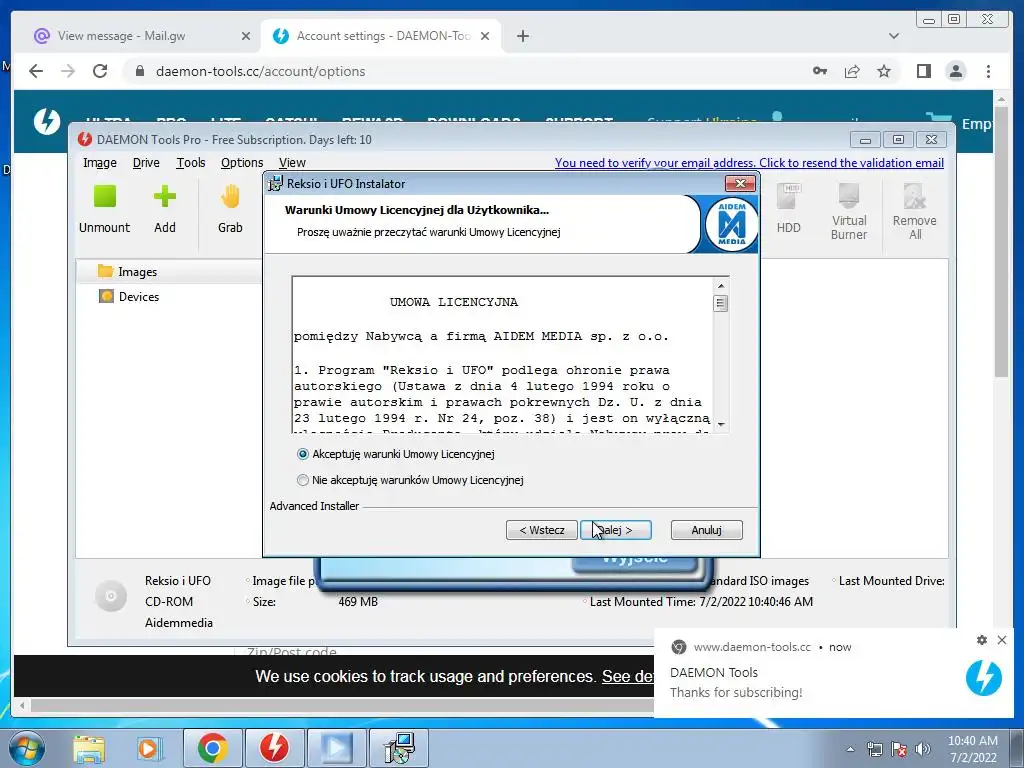Select Devices in the tree
1024x768 pixels.
129,296
